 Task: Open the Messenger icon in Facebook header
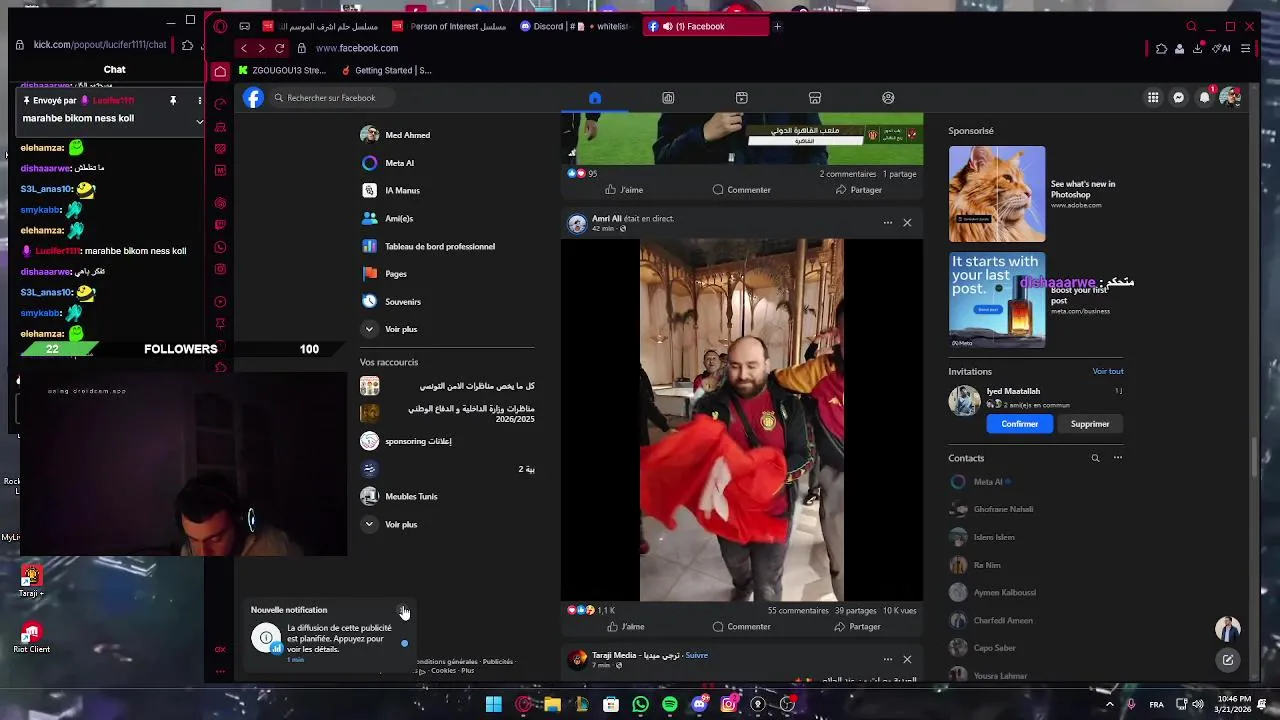click(x=1179, y=98)
